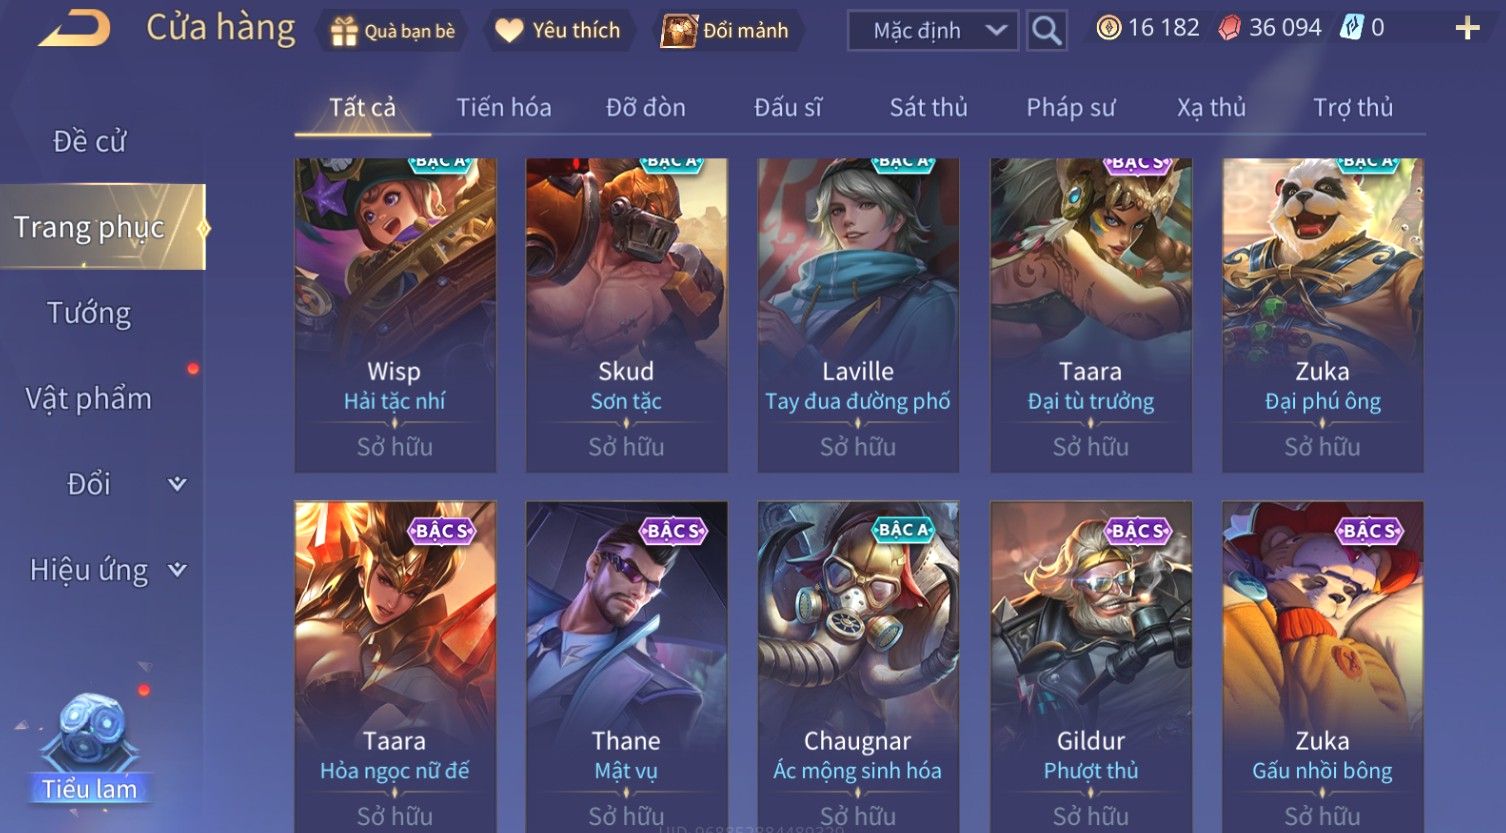Tap the plus icon to add currency
The height and width of the screenshot is (833, 1506).
coord(1466,28)
